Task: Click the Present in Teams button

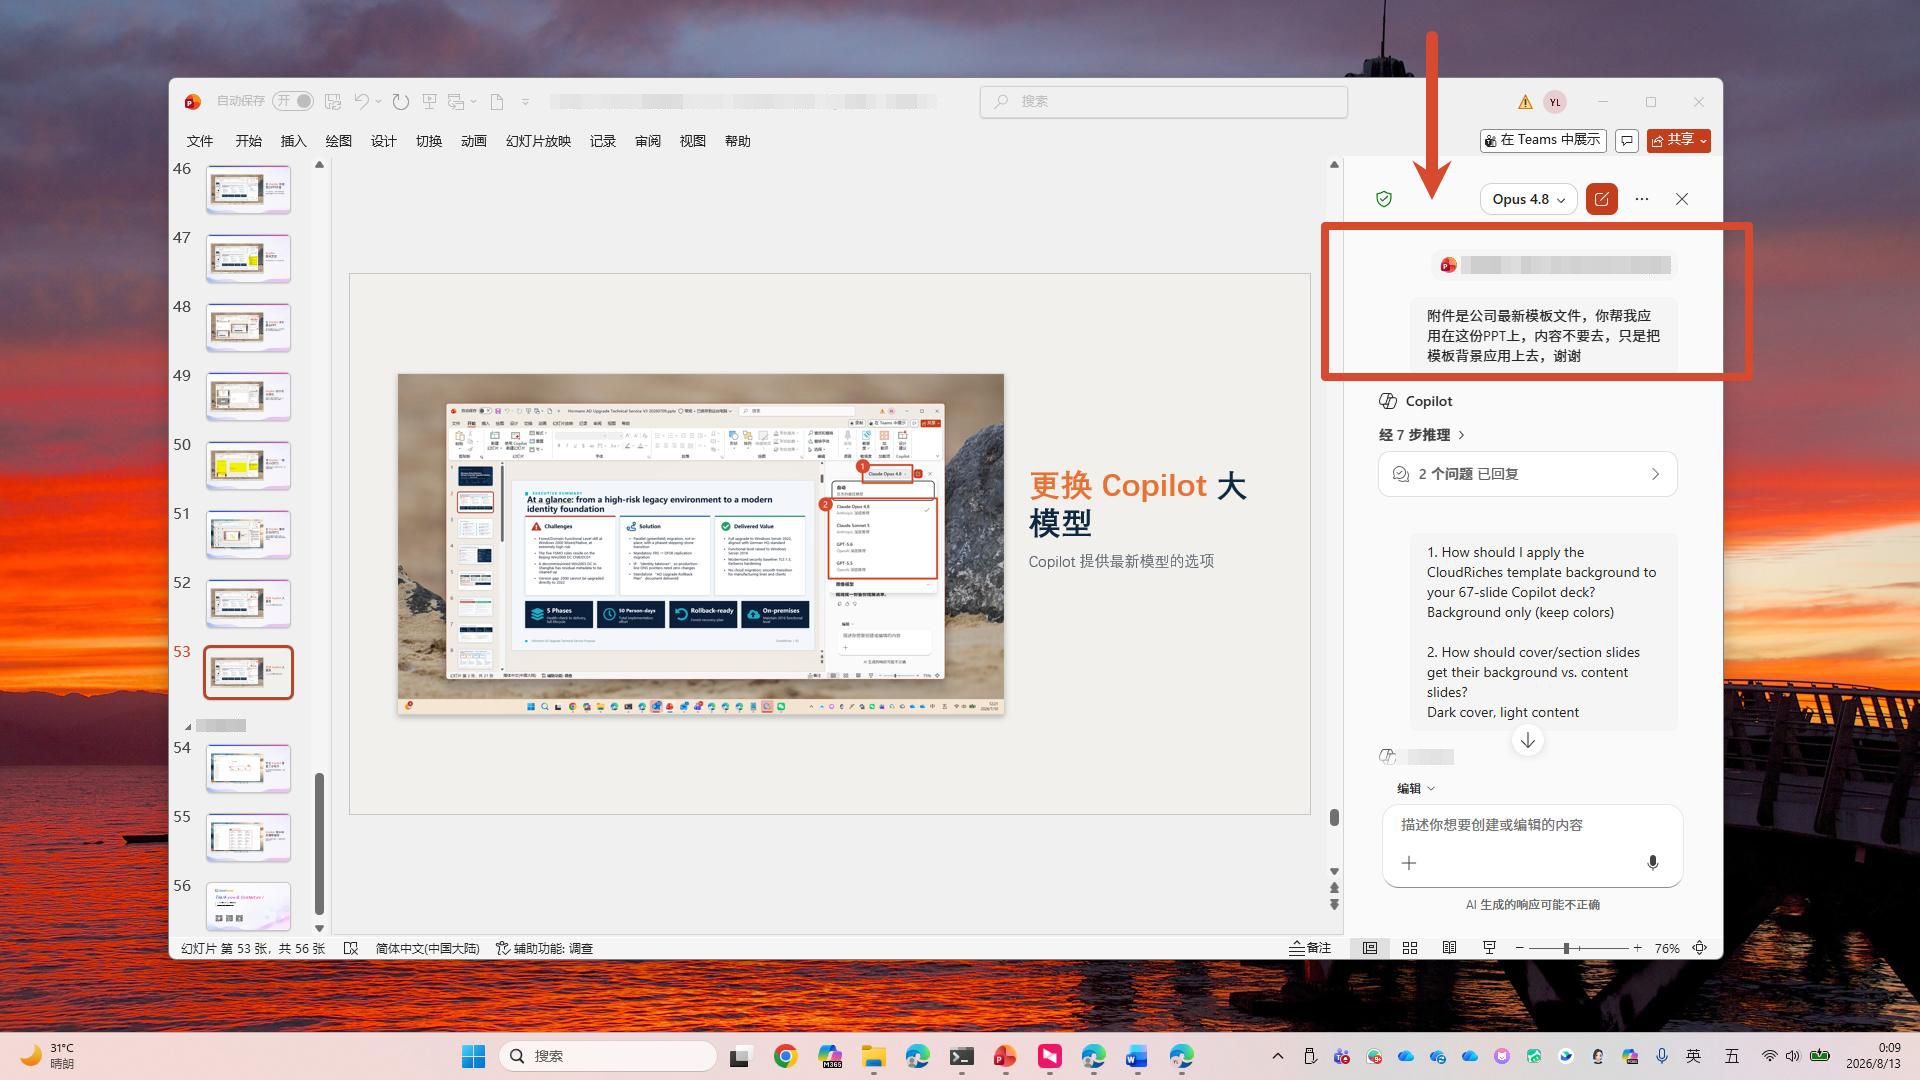Action: [x=1543, y=141]
